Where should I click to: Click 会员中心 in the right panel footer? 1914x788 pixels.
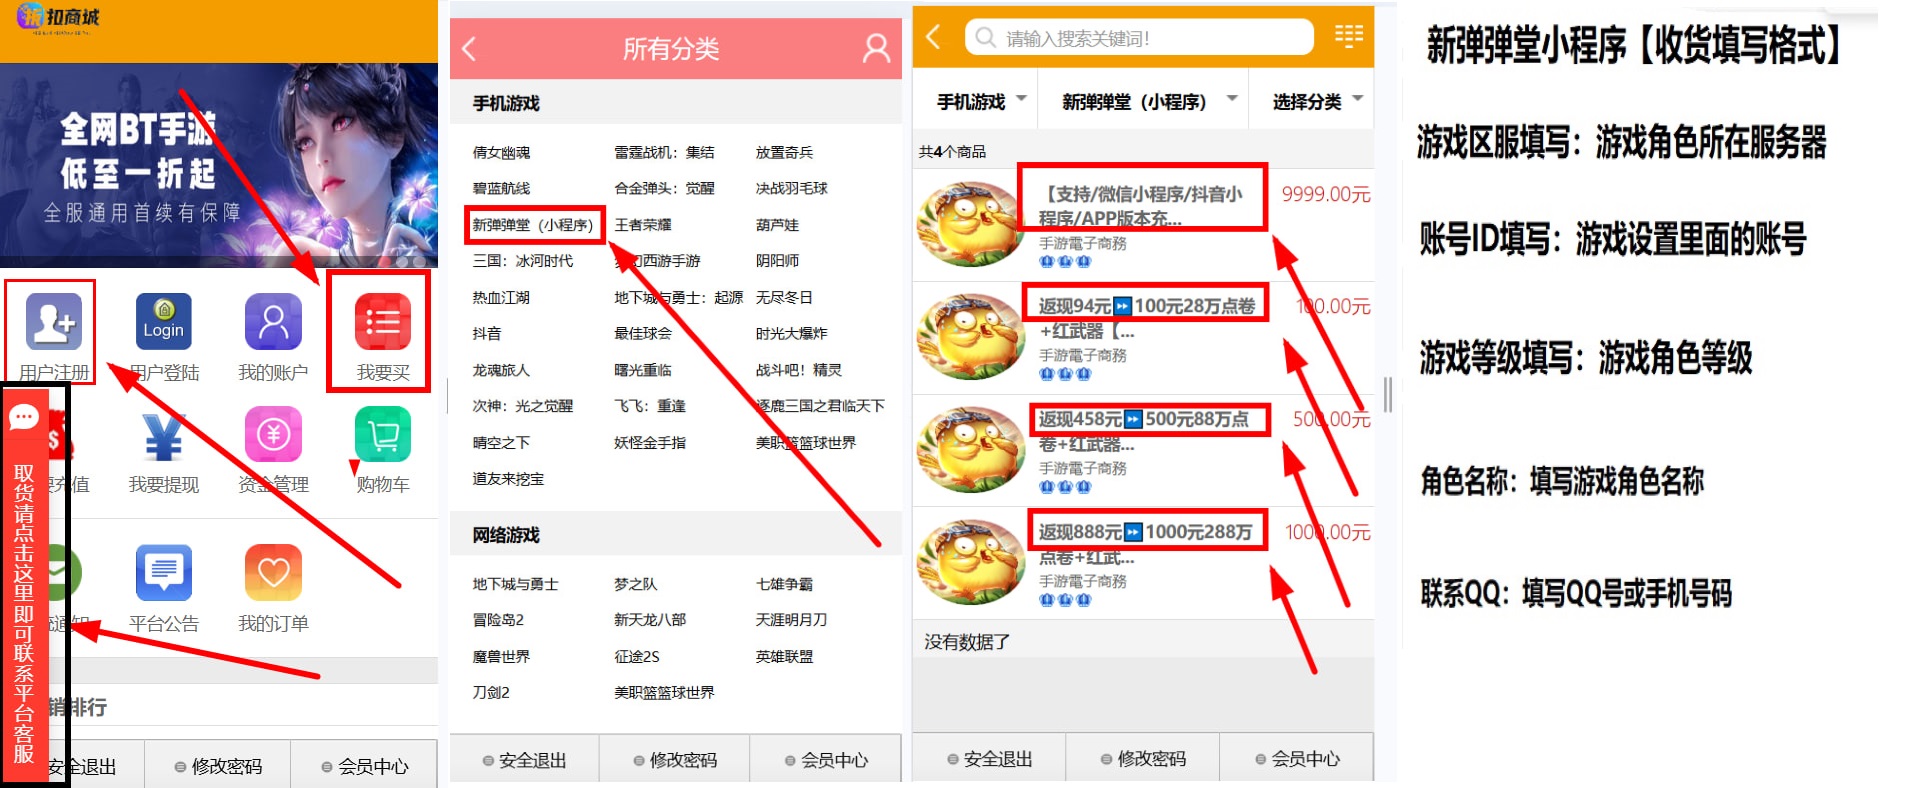tap(1296, 759)
